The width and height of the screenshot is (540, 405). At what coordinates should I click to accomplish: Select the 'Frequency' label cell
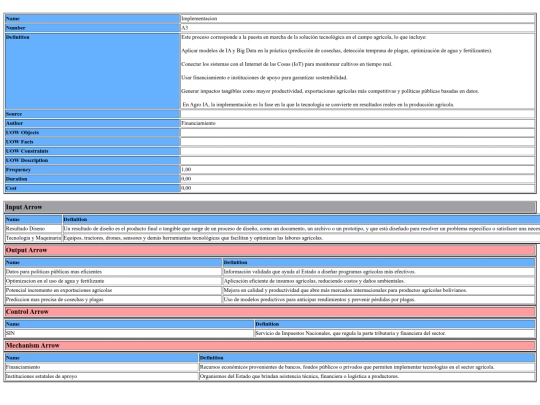click(x=92, y=170)
